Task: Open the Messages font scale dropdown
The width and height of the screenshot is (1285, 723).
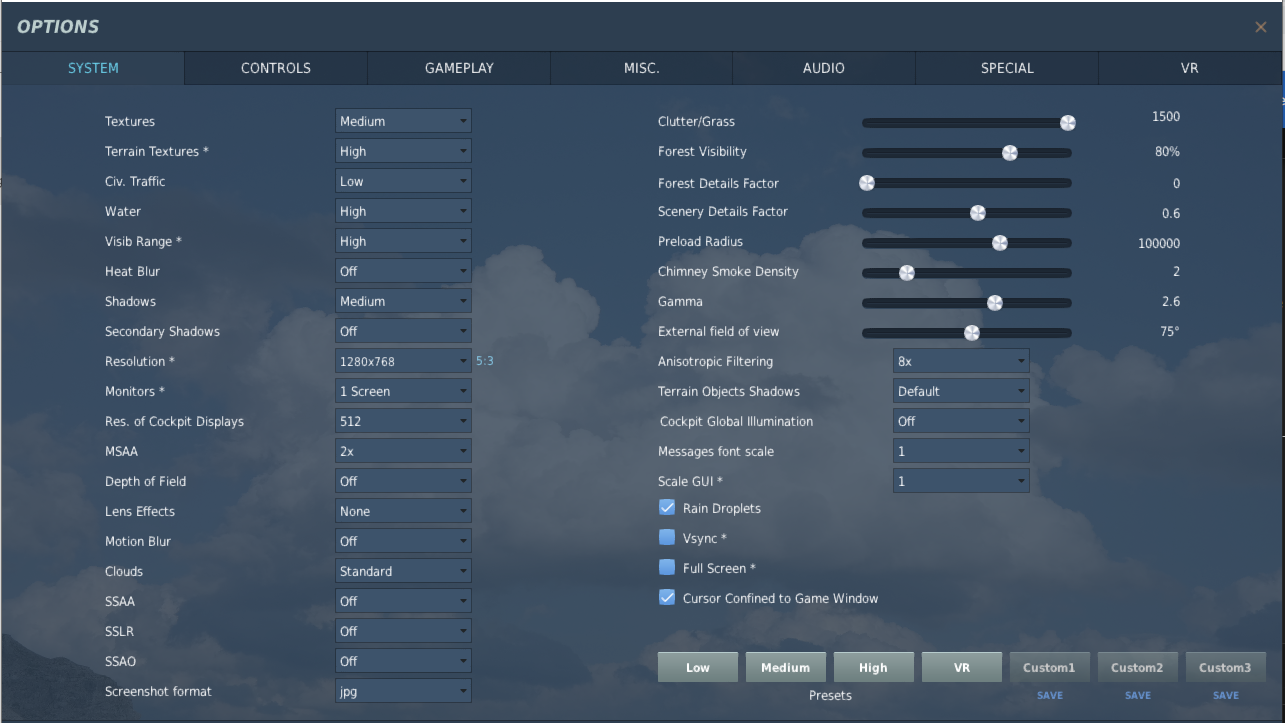Action: coord(961,451)
